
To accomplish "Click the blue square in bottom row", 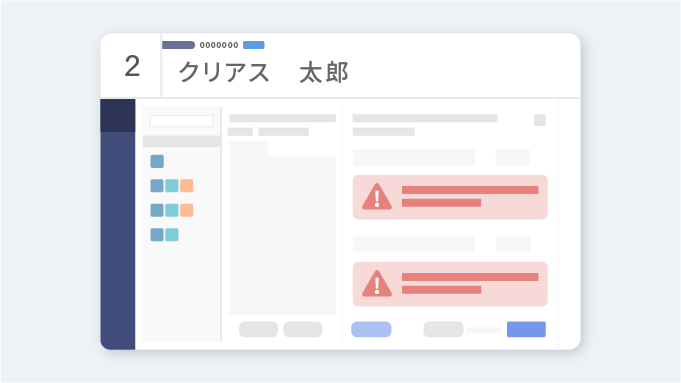I will [x=157, y=234].
